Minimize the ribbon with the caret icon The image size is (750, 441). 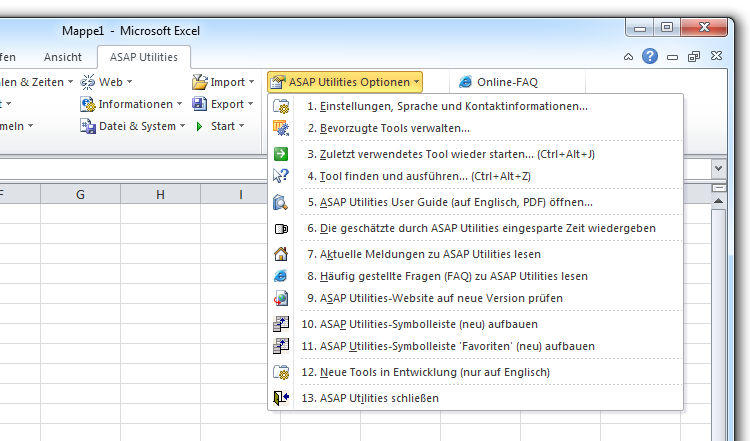(629, 56)
